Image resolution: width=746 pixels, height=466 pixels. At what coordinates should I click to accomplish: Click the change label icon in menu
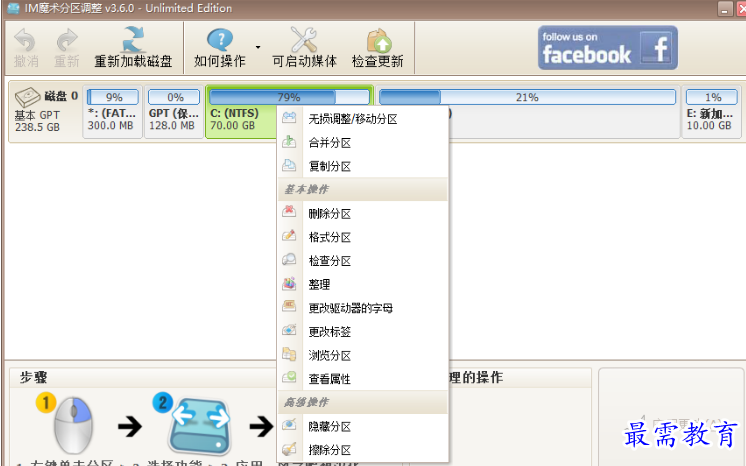289,329
